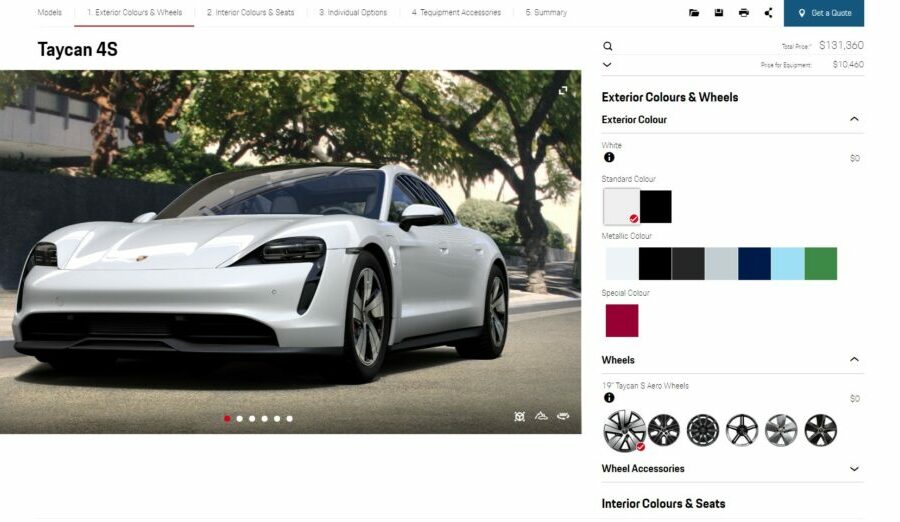
Task: Jump to the third car image dot
Action: [252, 419]
